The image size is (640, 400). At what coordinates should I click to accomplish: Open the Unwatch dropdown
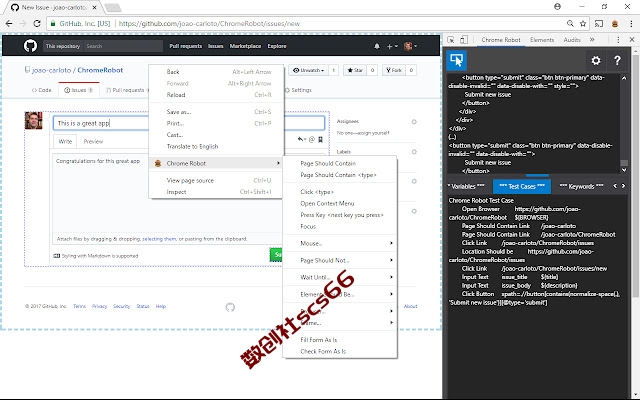(309, 70)
